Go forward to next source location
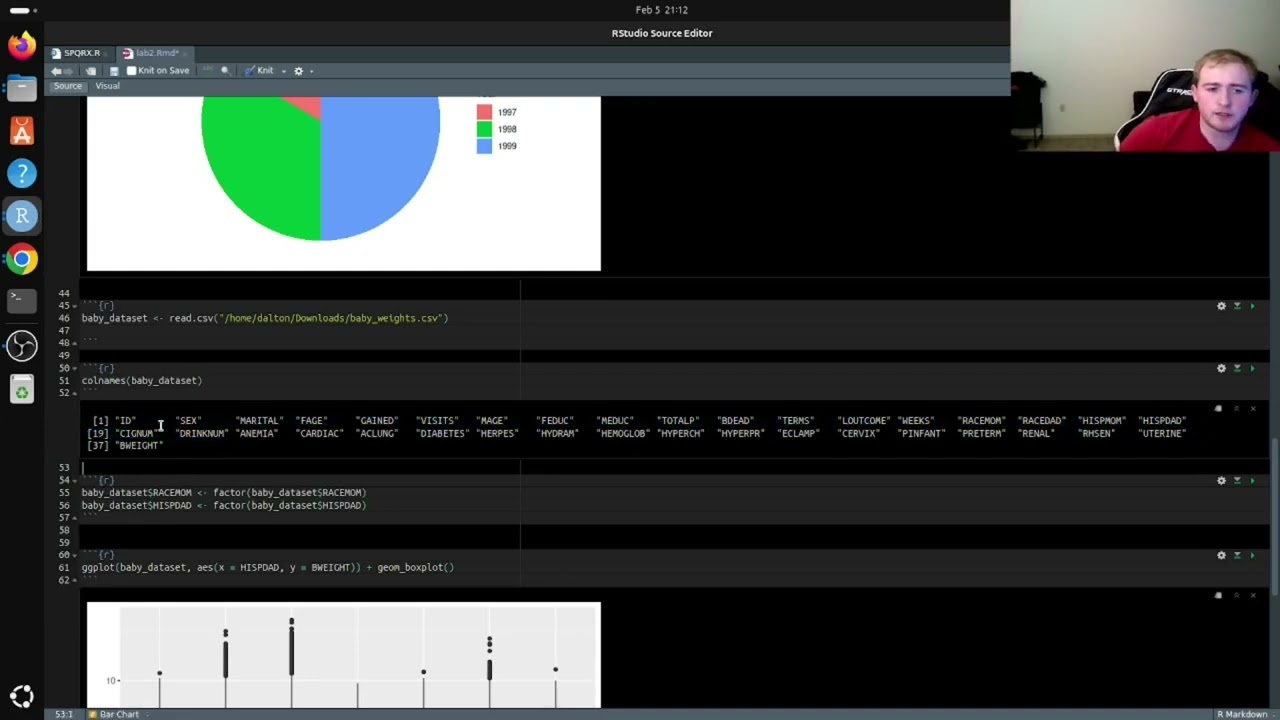 [68, 71]
